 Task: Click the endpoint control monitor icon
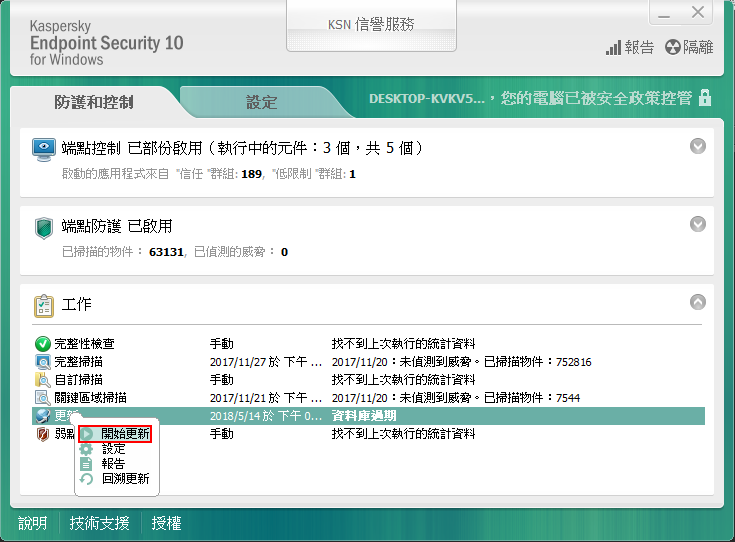point(44,149)
